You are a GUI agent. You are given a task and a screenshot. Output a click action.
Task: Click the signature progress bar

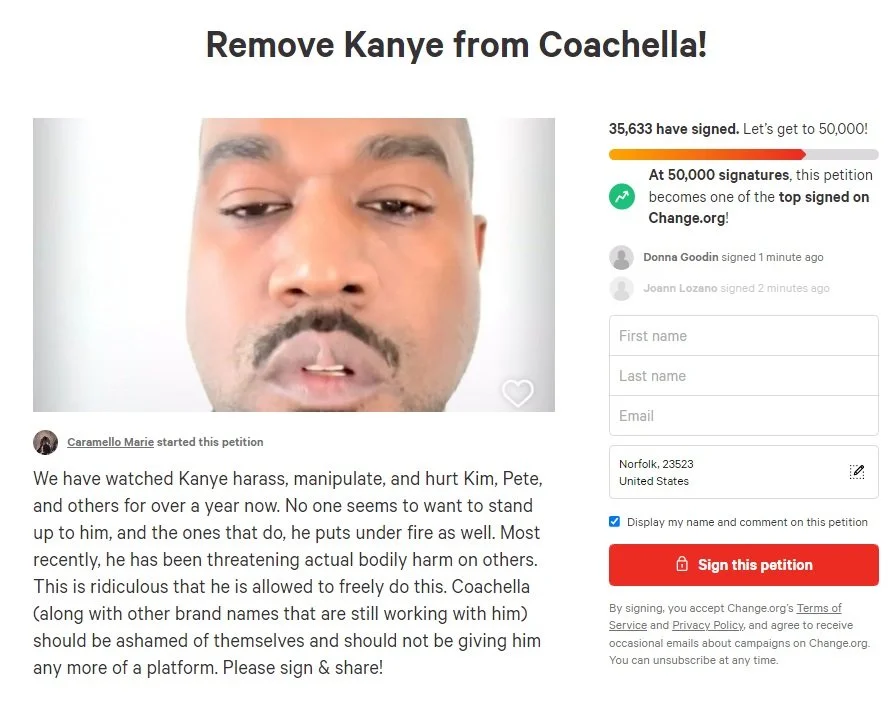[743, 154]
